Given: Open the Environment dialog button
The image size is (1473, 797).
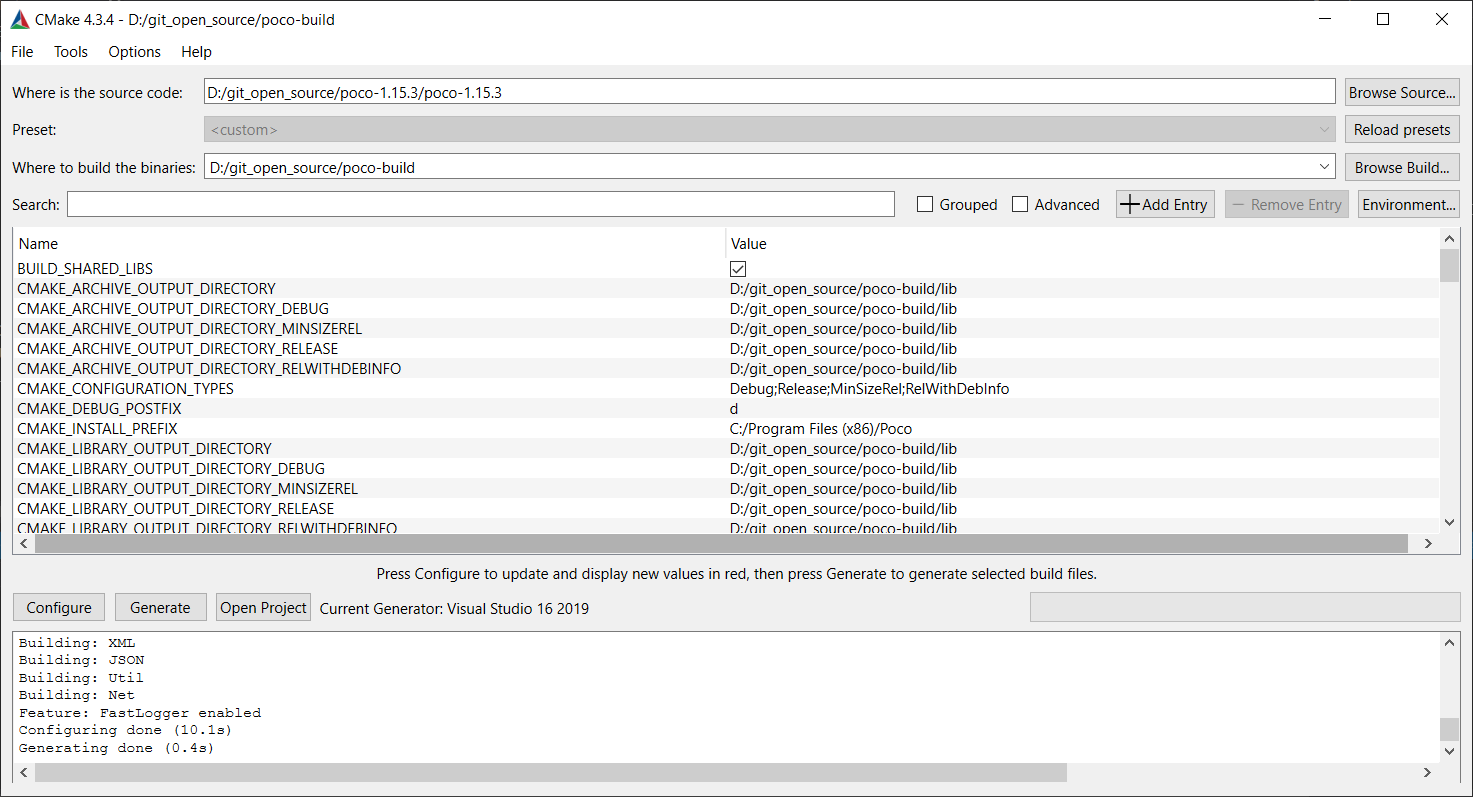Looking at the screenshot, I should [x=1409, y=204].
